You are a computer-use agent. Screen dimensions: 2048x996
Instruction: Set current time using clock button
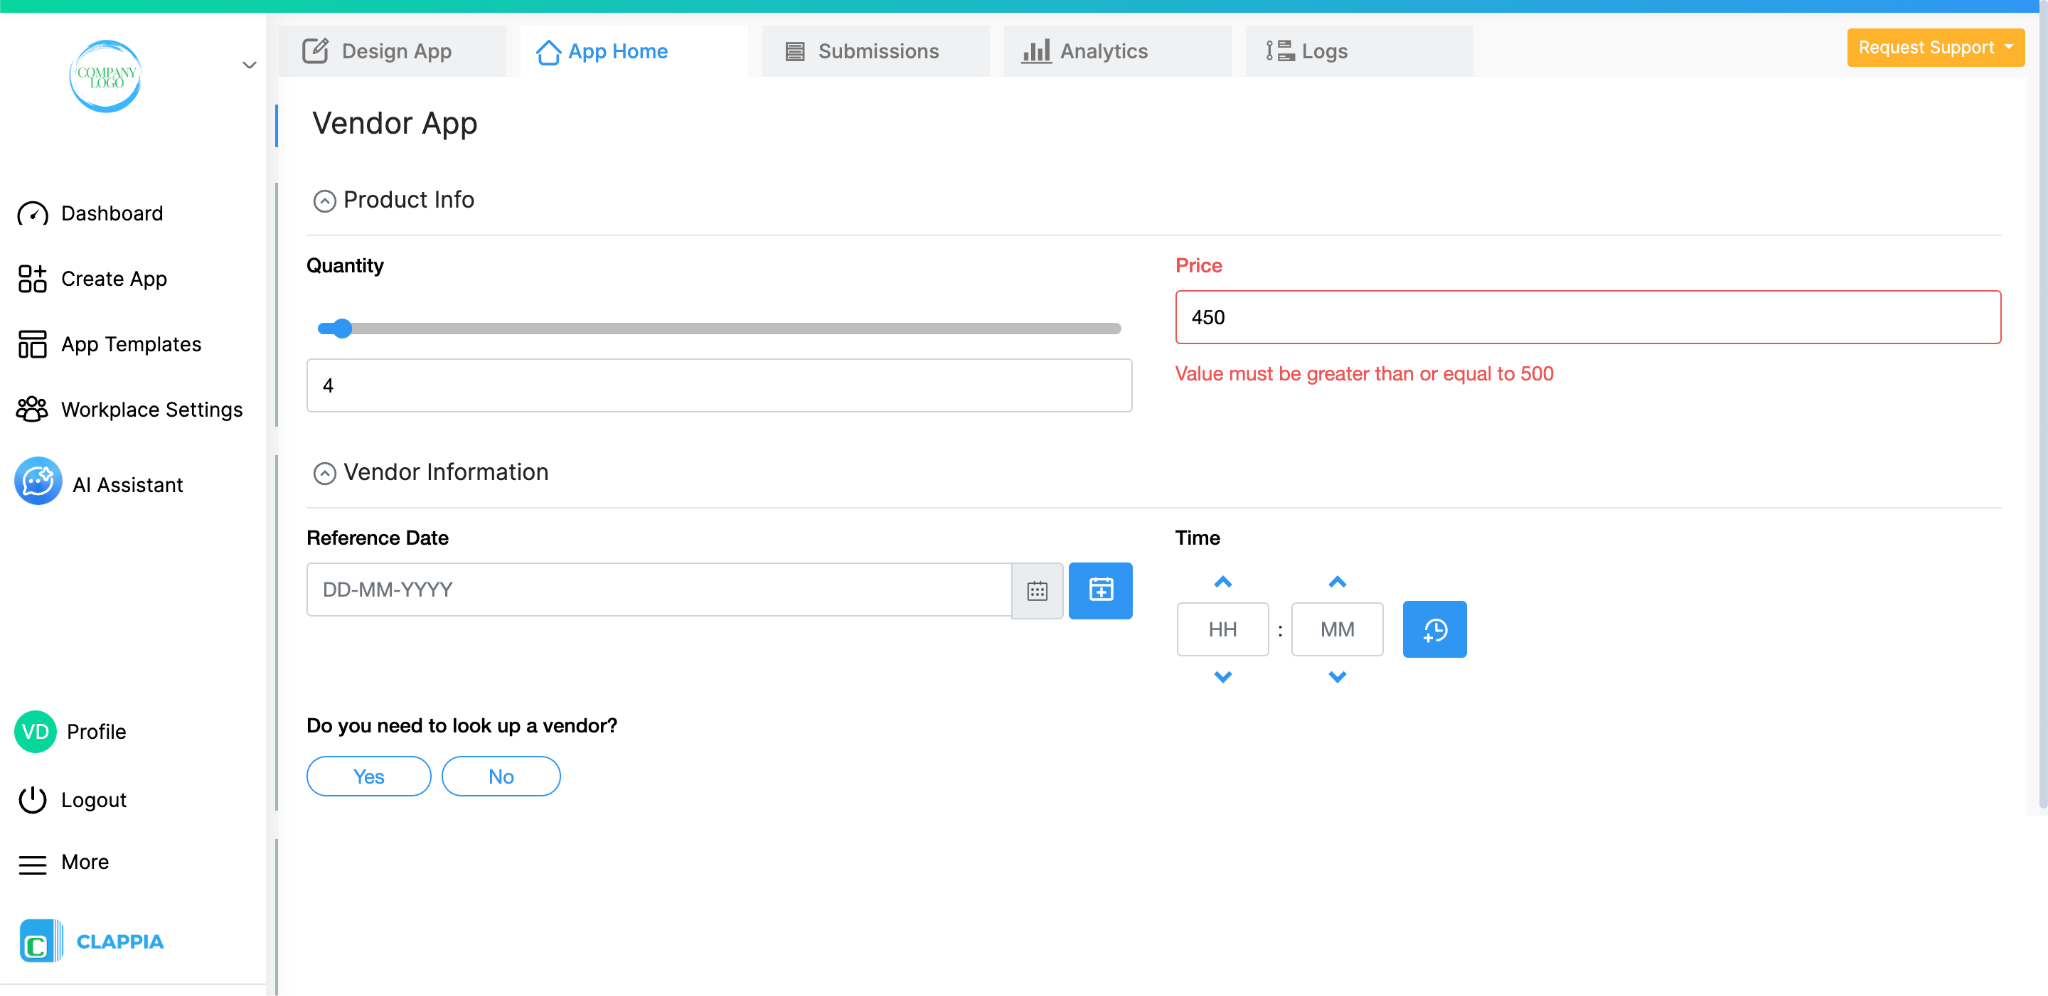click(1434, 629)
